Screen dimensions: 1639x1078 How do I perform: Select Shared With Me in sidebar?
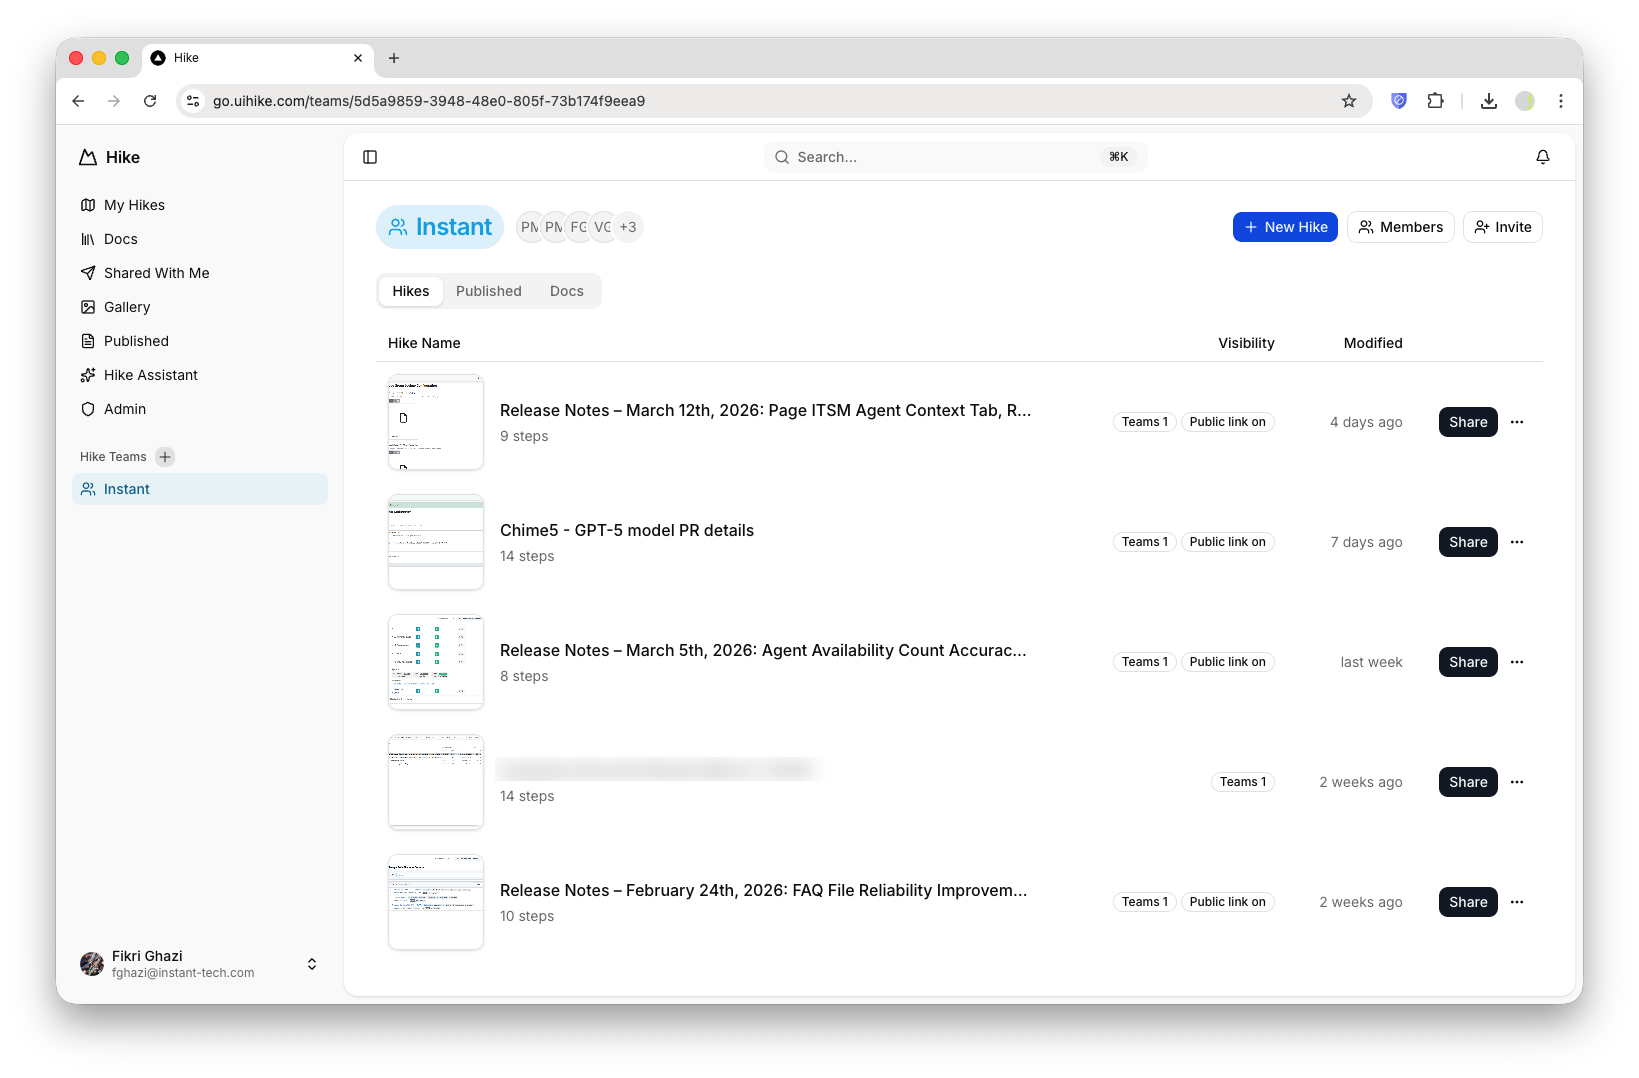(156, 272)
